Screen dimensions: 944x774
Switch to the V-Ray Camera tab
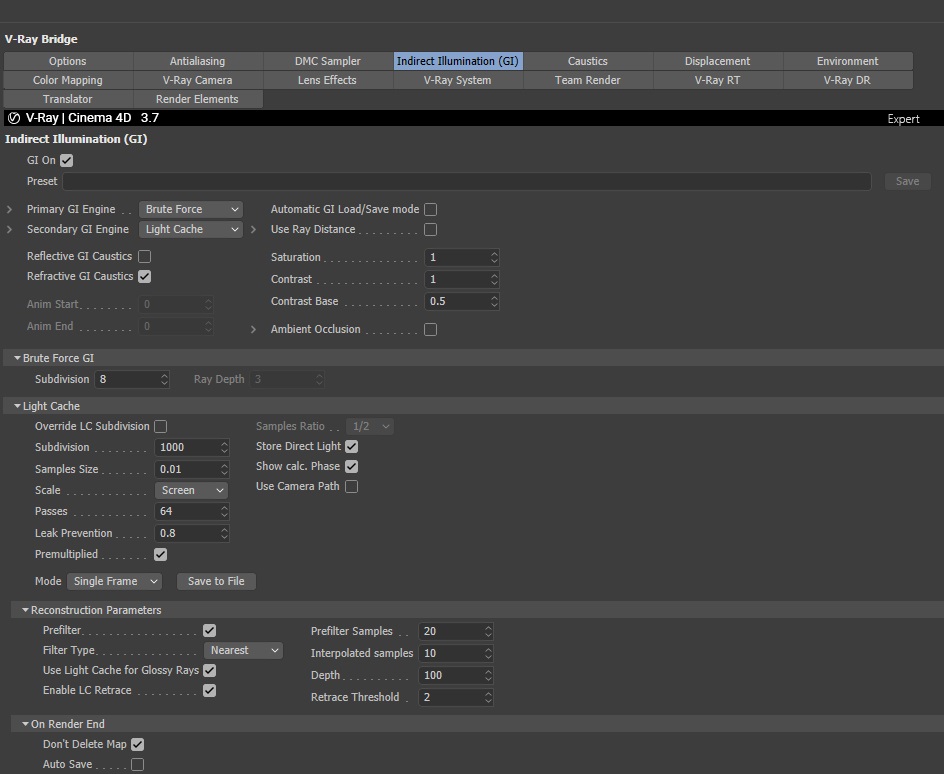click(x=197, y=80)
